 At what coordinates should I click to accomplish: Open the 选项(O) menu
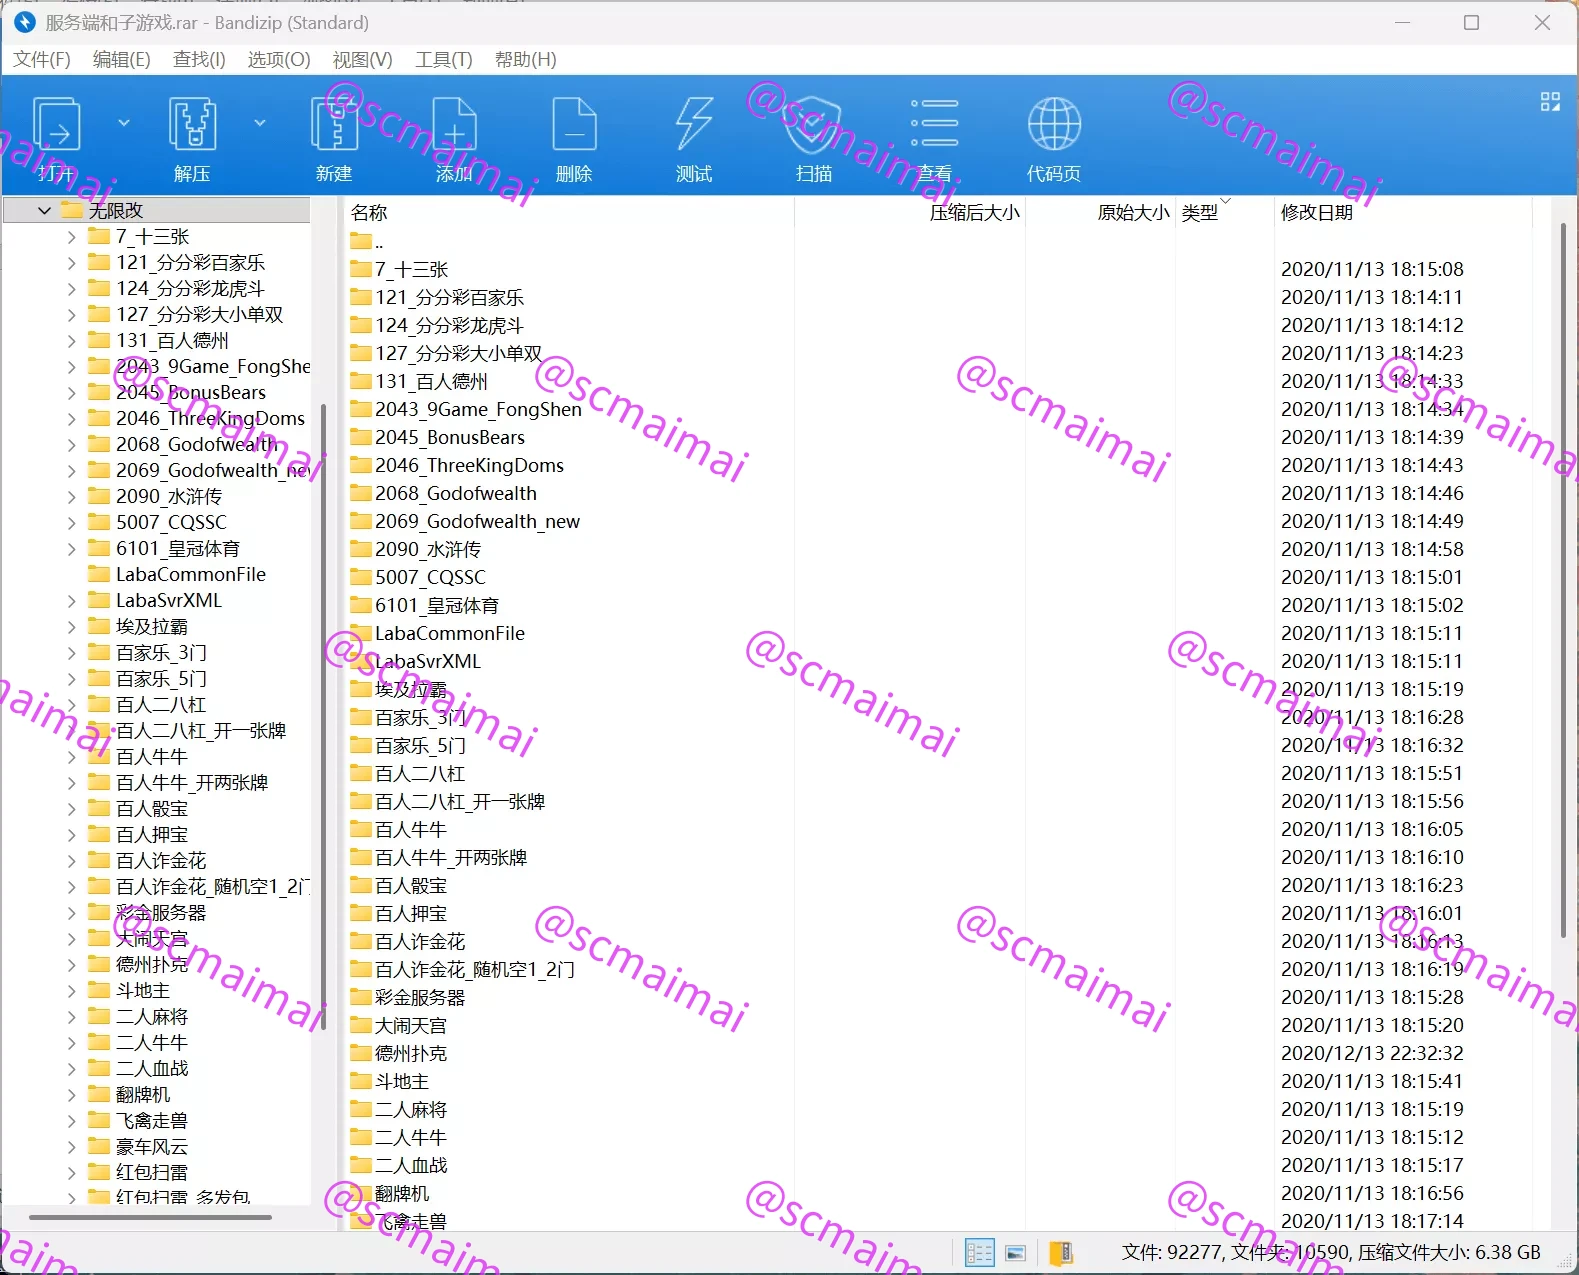click(x=279, y=59)
